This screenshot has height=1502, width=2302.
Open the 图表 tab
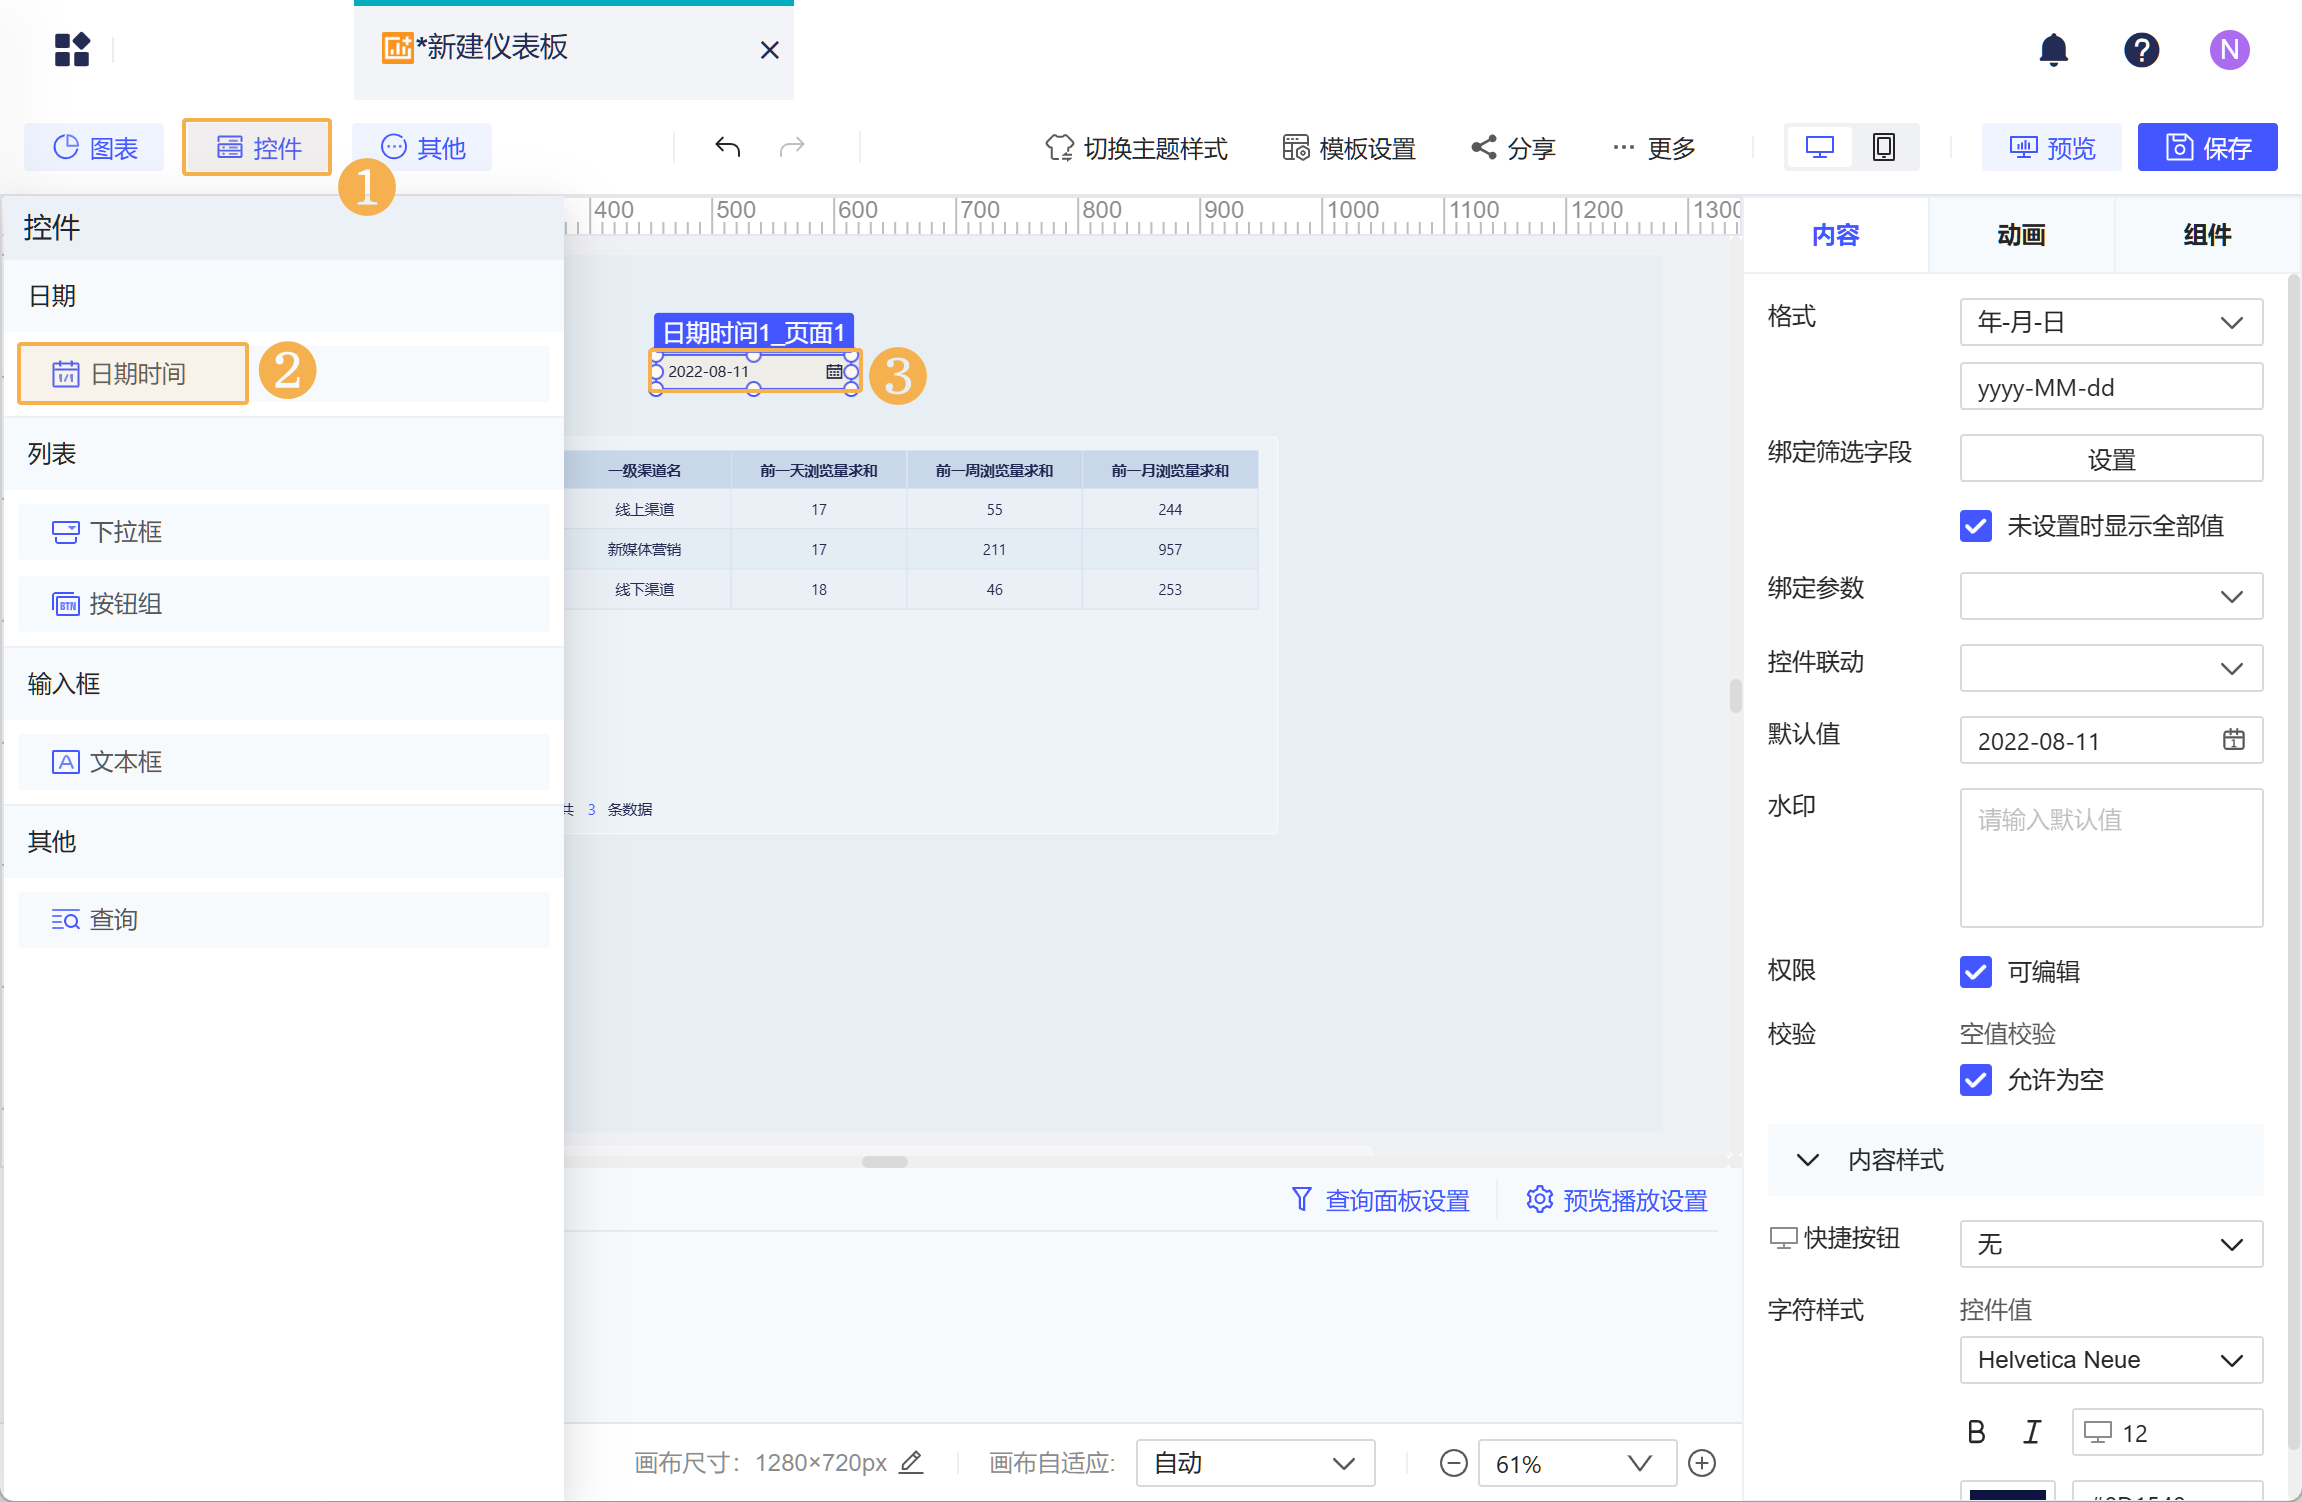(x=95, y=148)
